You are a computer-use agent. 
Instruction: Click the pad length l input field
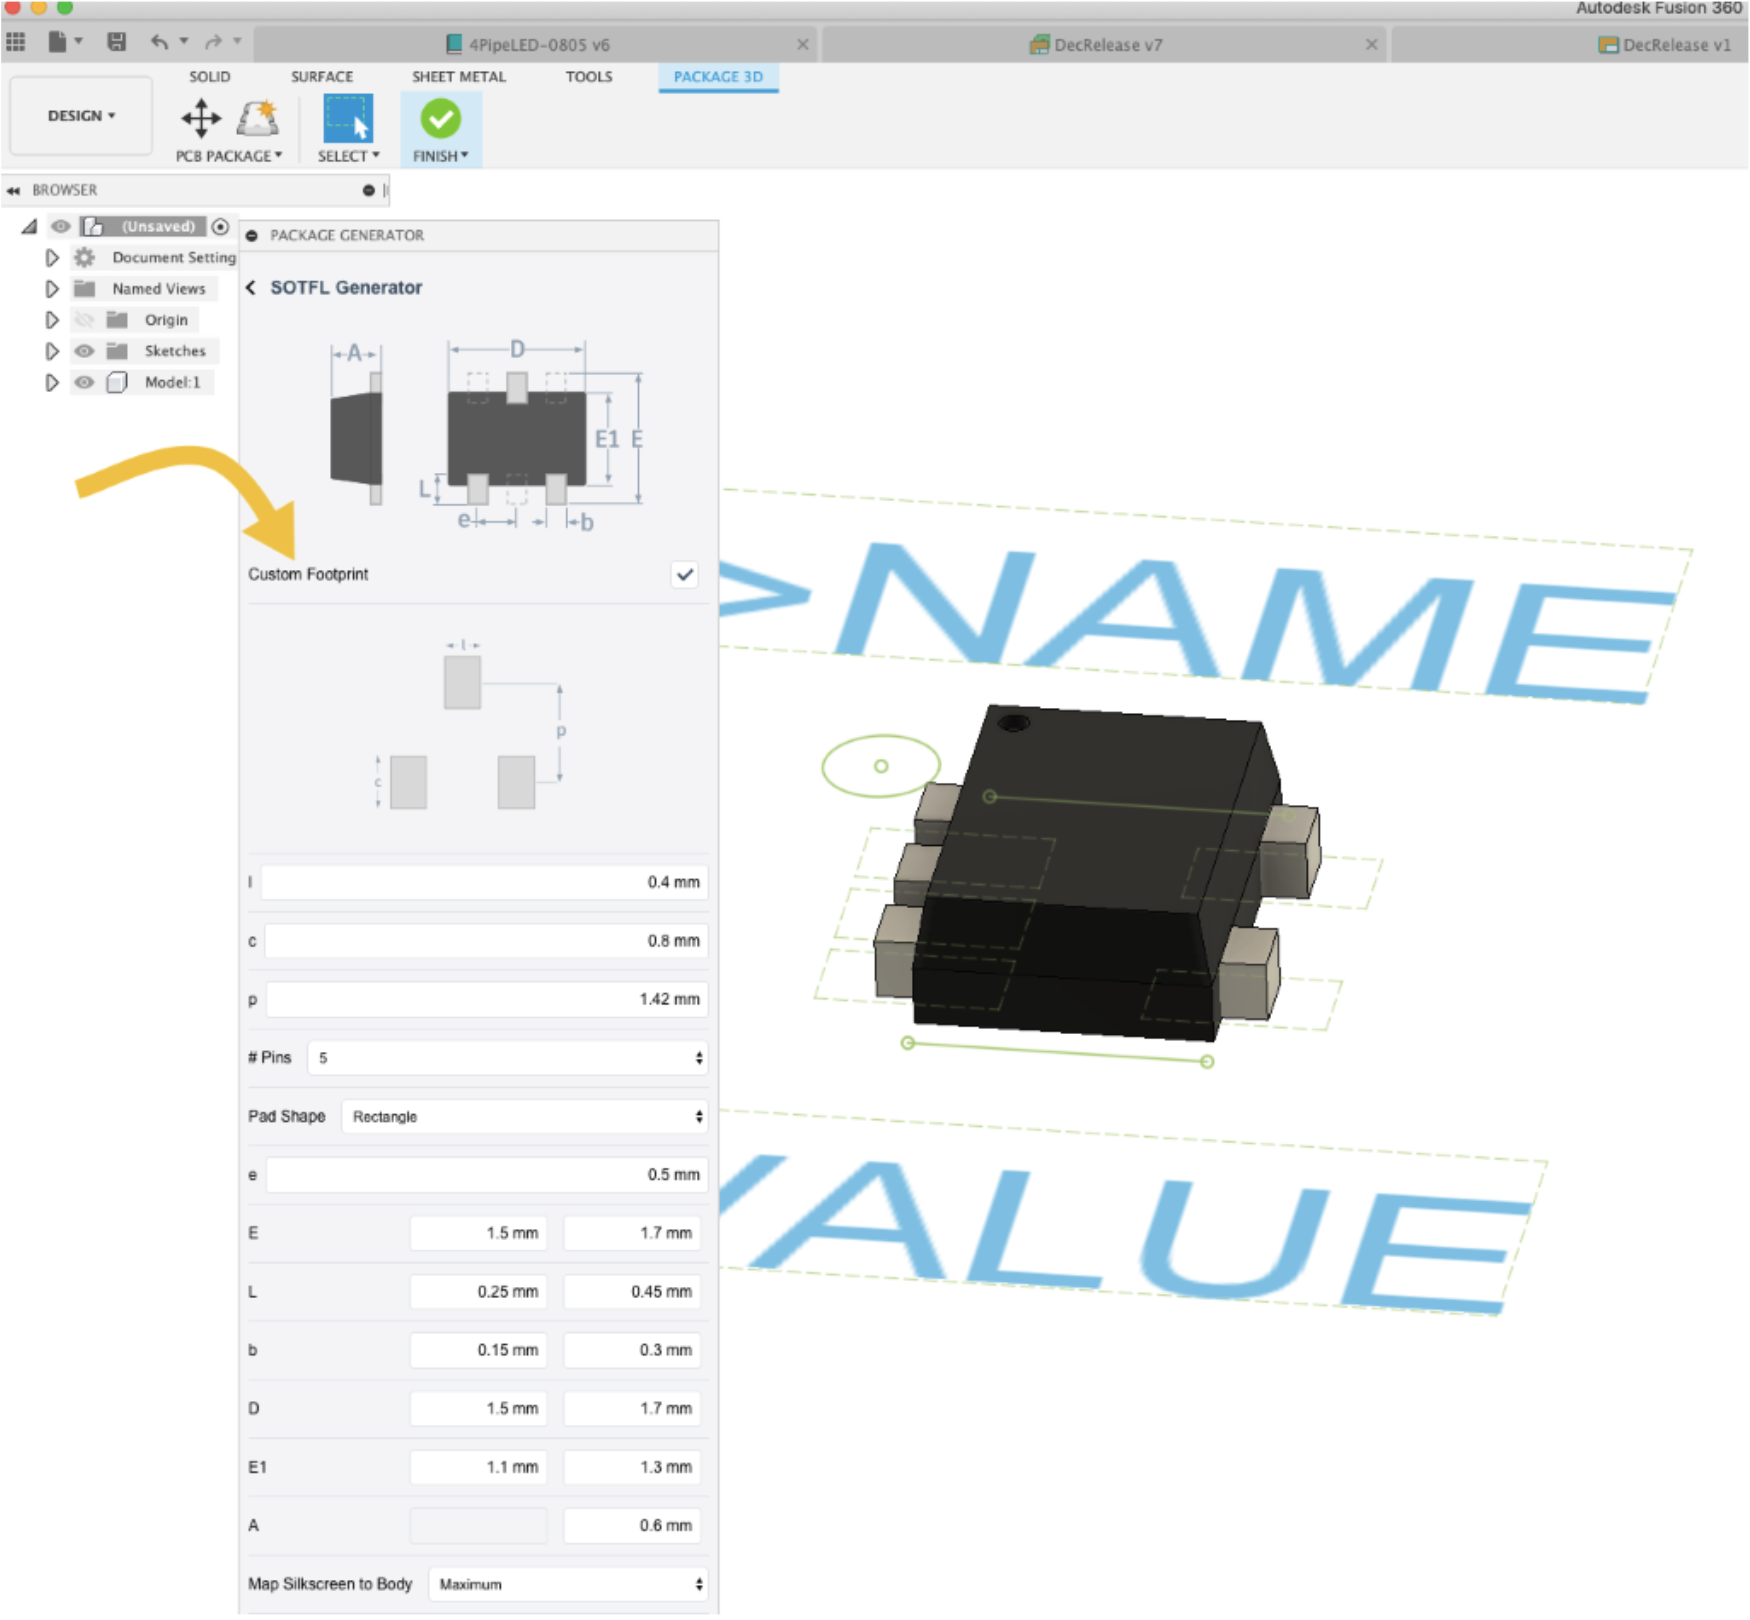click(x=484, y=883)
